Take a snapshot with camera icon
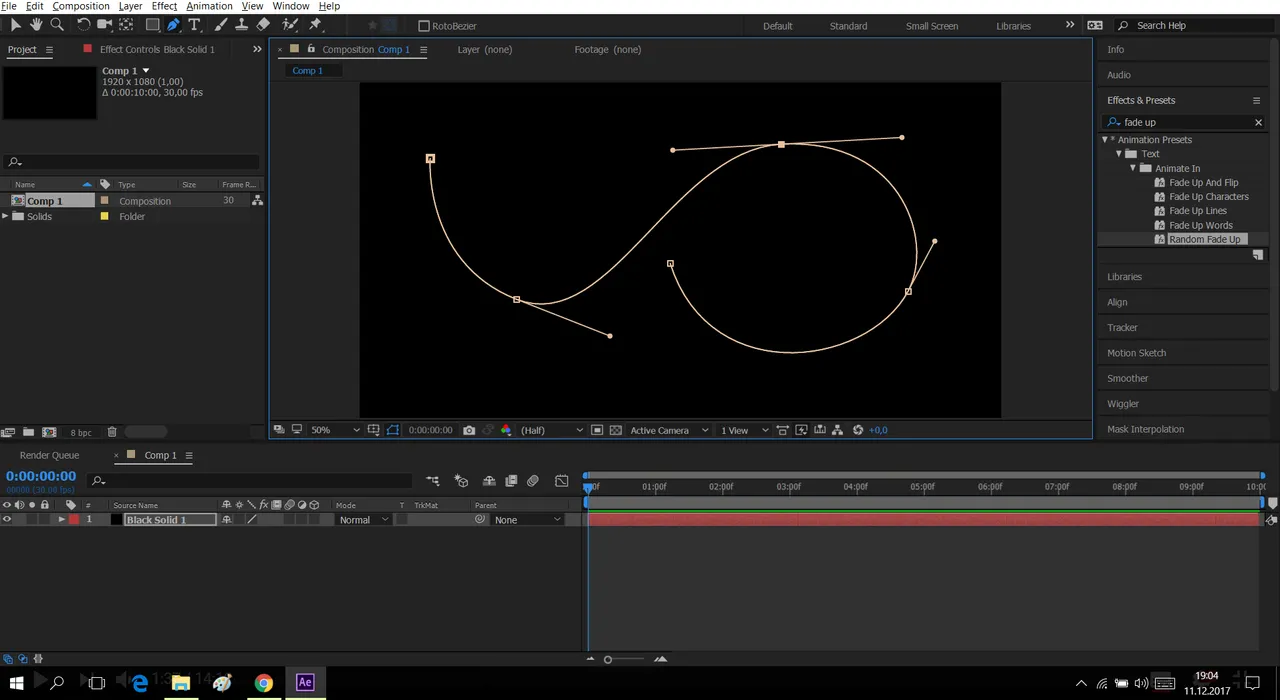The width and height of the screenshot is (1280, 700). point(469,430)
